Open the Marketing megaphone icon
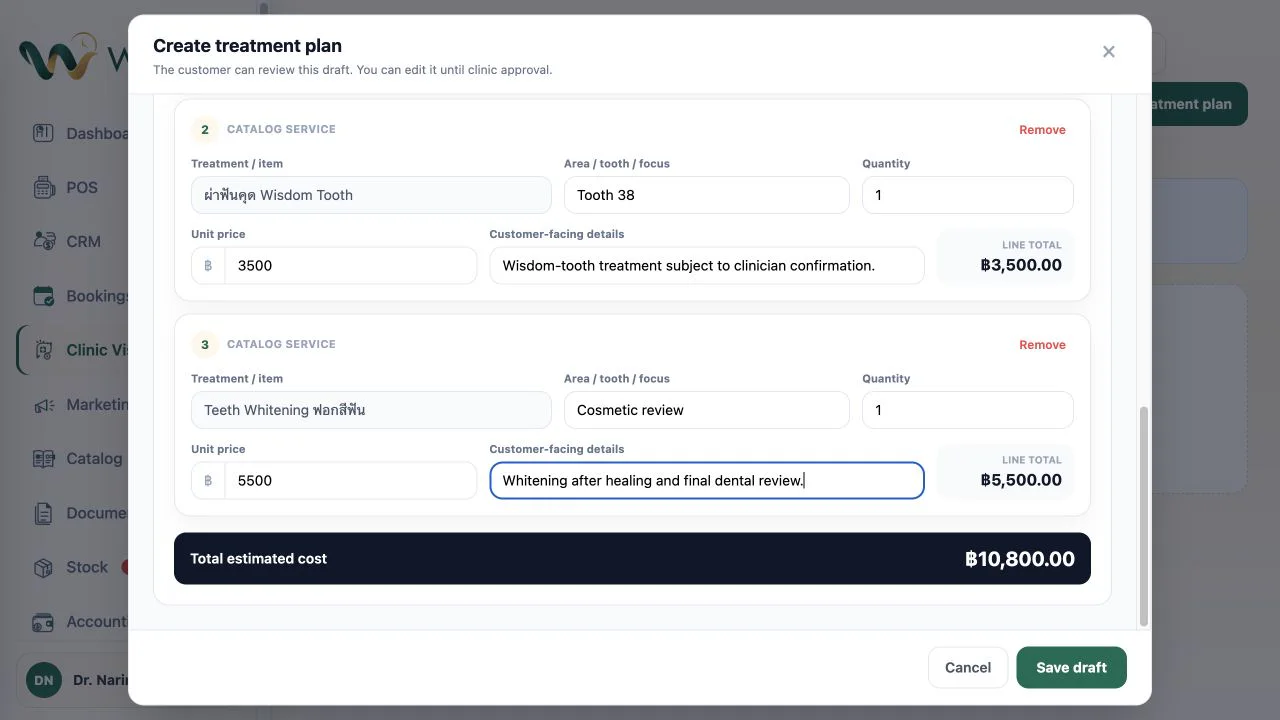Viewport: 1280px width, 720px height. point(43,405)
